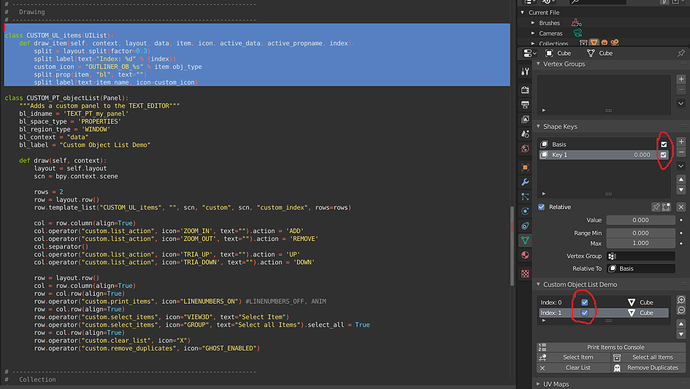This screenshot has height=389, width=690.
Task: Click zoom-in icon to add custom list item
Action: [x=681, y=300]
